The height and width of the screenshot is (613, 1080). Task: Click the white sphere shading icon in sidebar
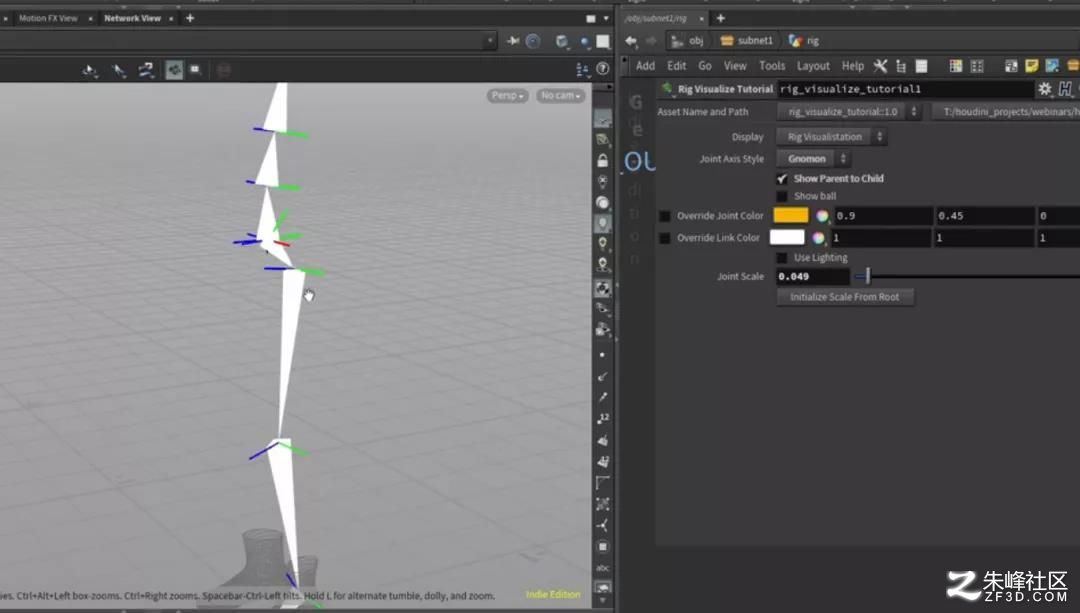point(603,202)
